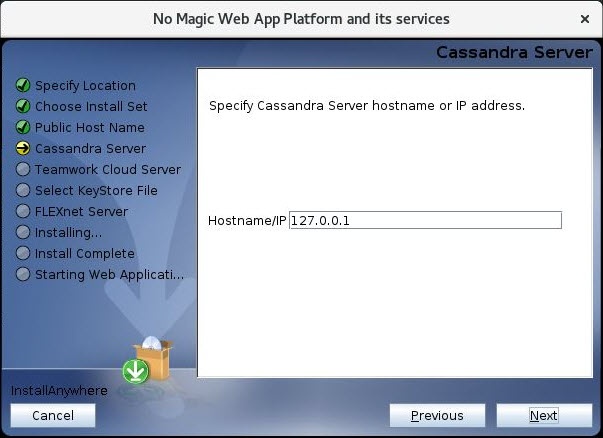This screenshot has width=603, height=438.
Task: Select the Install Complete step text
Action: point(85,254)
